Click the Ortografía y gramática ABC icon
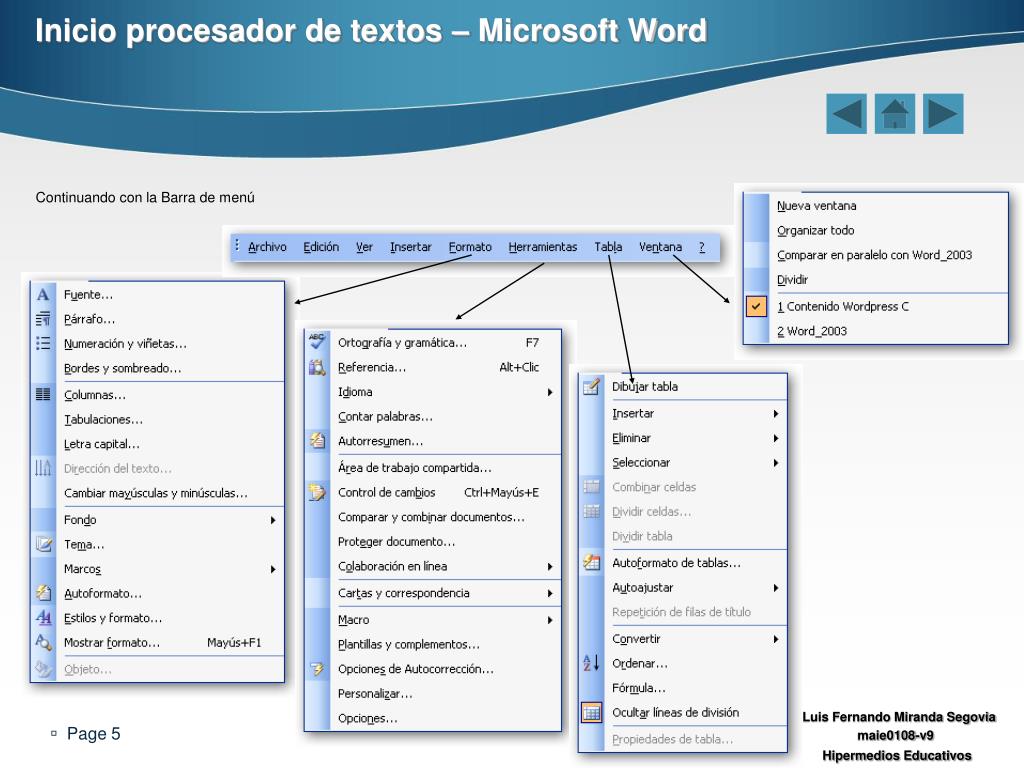 click(x=317, y=342)
